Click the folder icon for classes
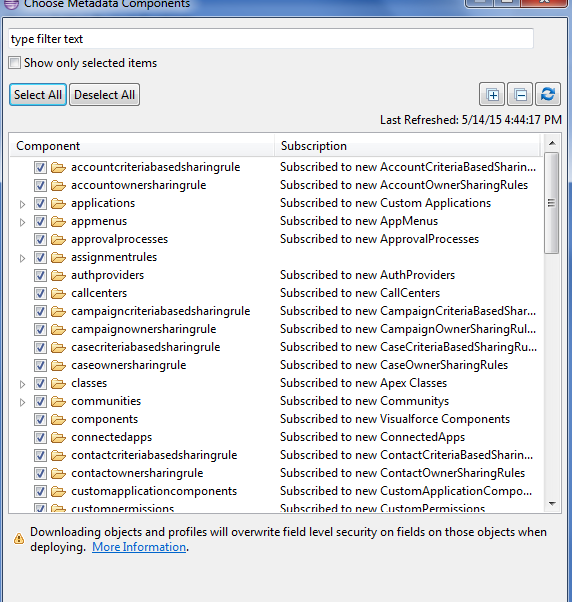Image resolution: width=572 pixels, height=602 pixels. pos(58,383)
